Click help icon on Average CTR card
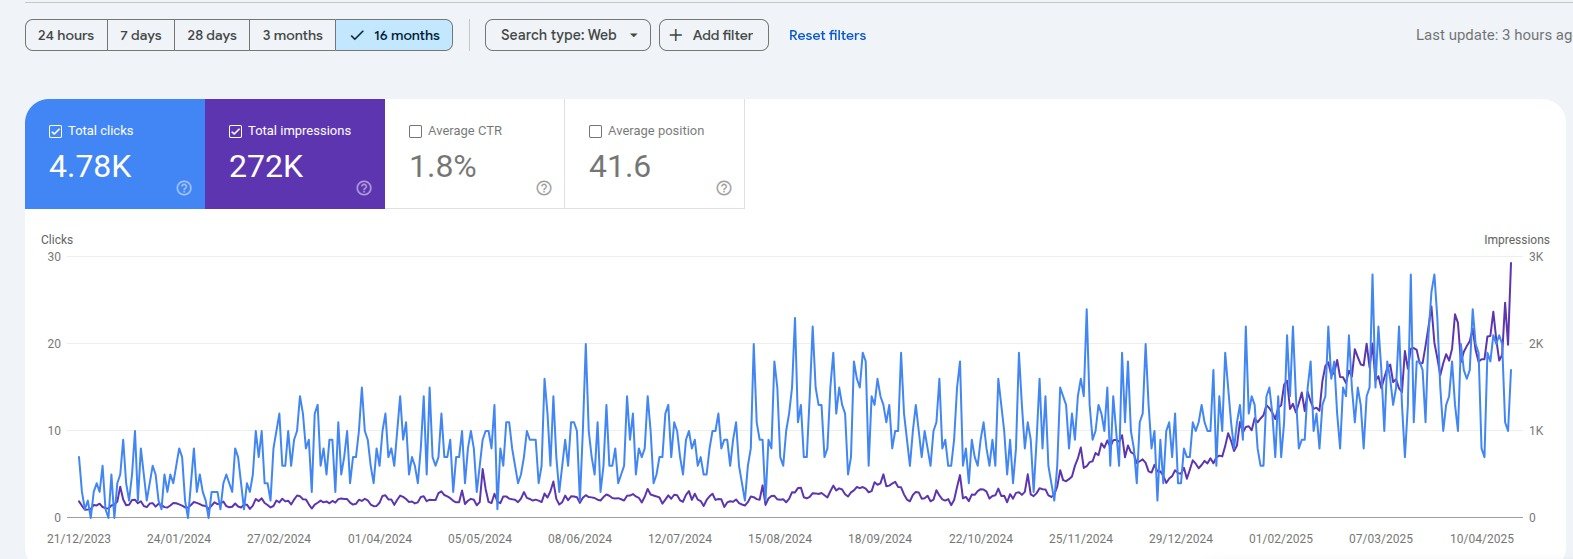Screen dimensions: 1573x559 pos(544,188)
